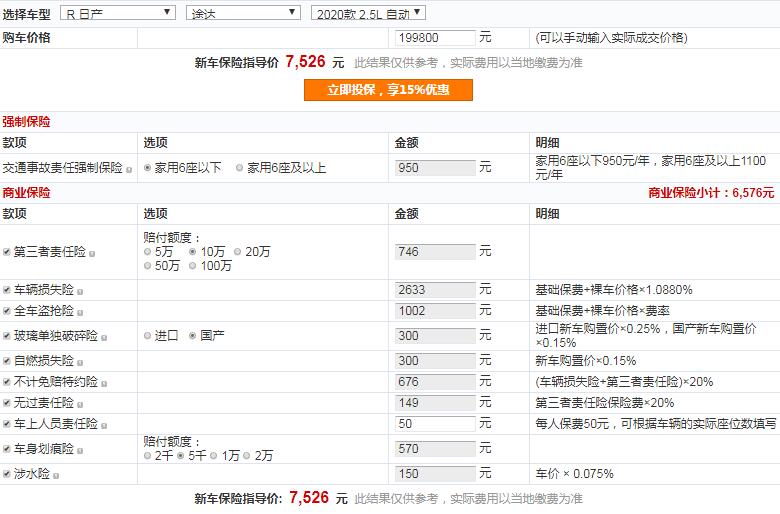The width and height of the screenshot is (780, 514).
Task: Toggle 玻璃单独破碎险 checkbox
Action: [6, 336]
